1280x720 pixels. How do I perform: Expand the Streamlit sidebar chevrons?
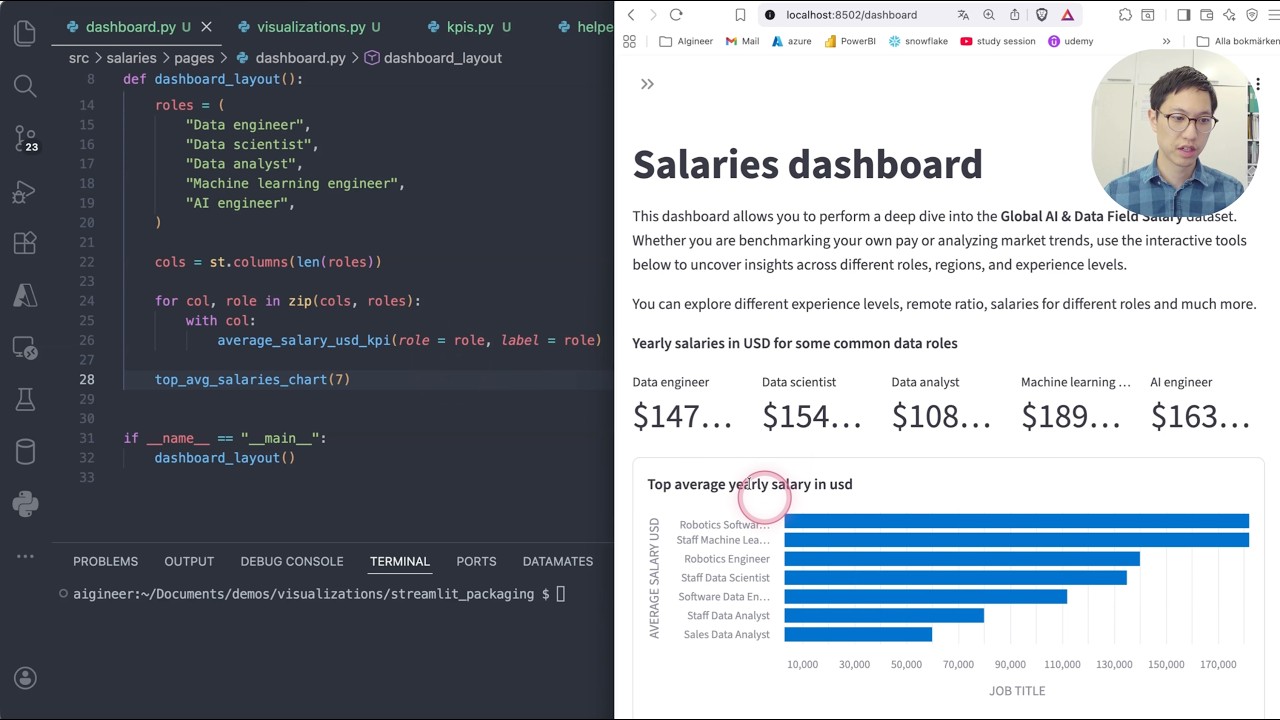pyautogui.click(x=647, y=84)
